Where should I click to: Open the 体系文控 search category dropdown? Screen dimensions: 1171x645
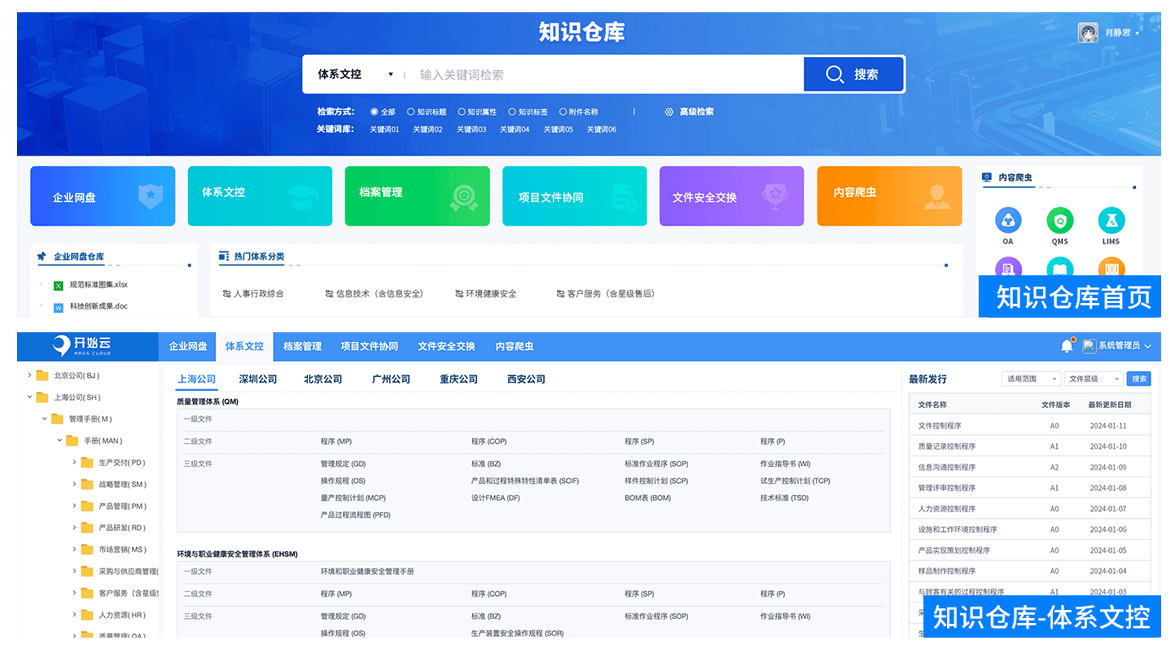(x=355, y=74)
